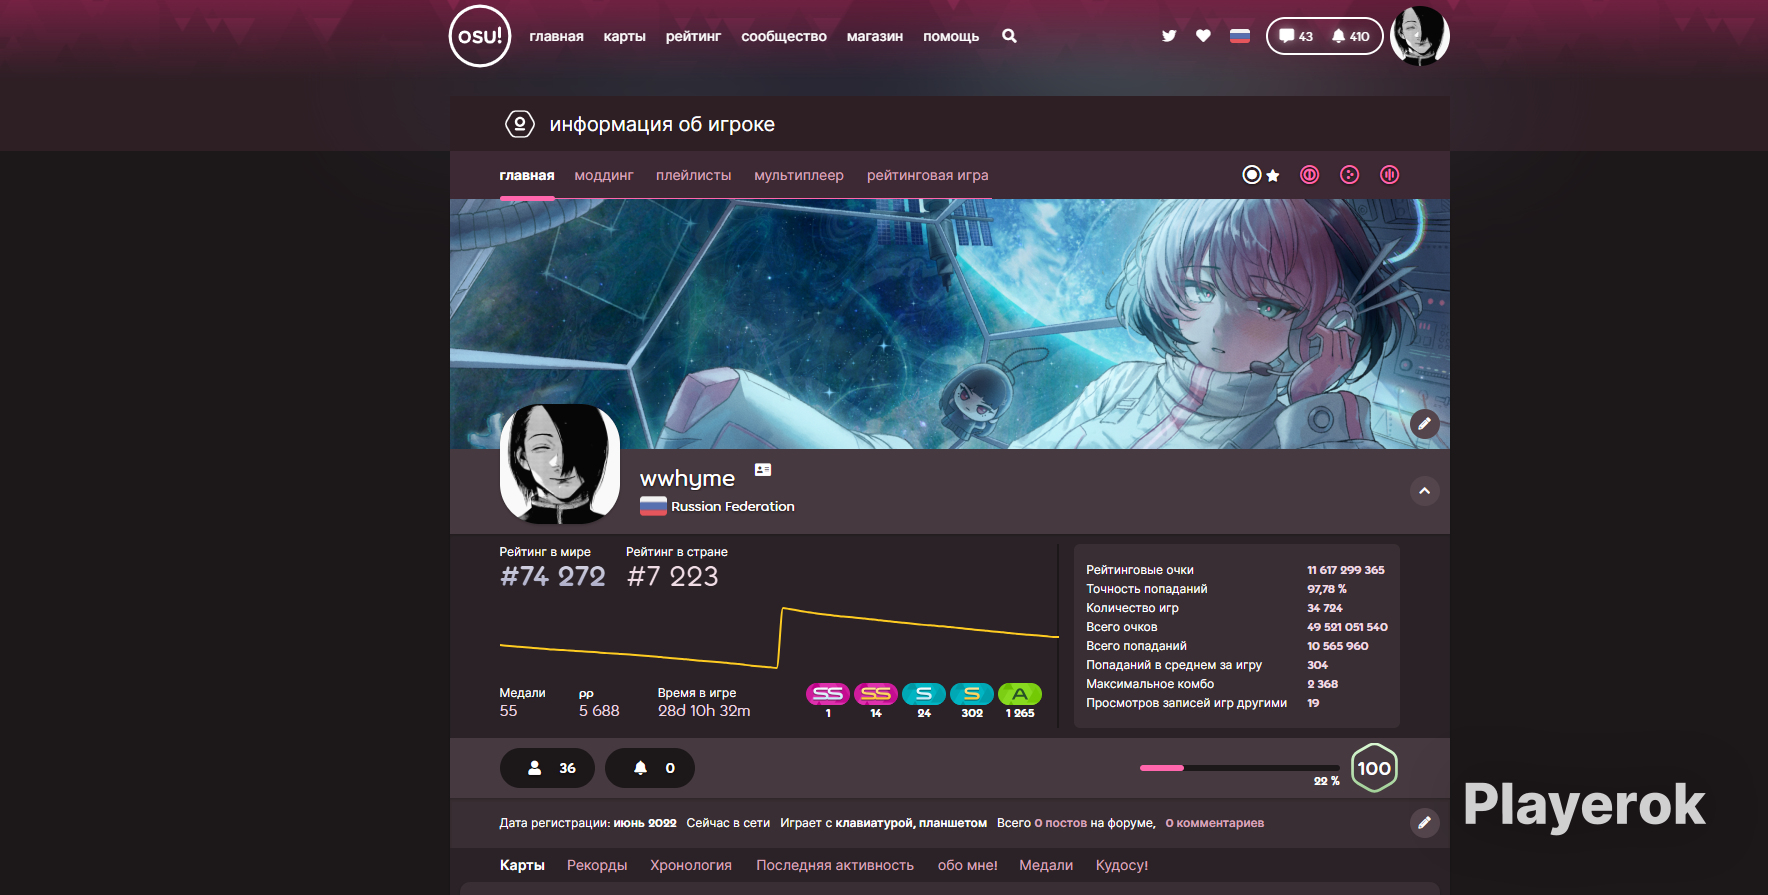This screenshot has width=1768, height=895.
Task: Open followers button showing 36
Action: point(547,768)
